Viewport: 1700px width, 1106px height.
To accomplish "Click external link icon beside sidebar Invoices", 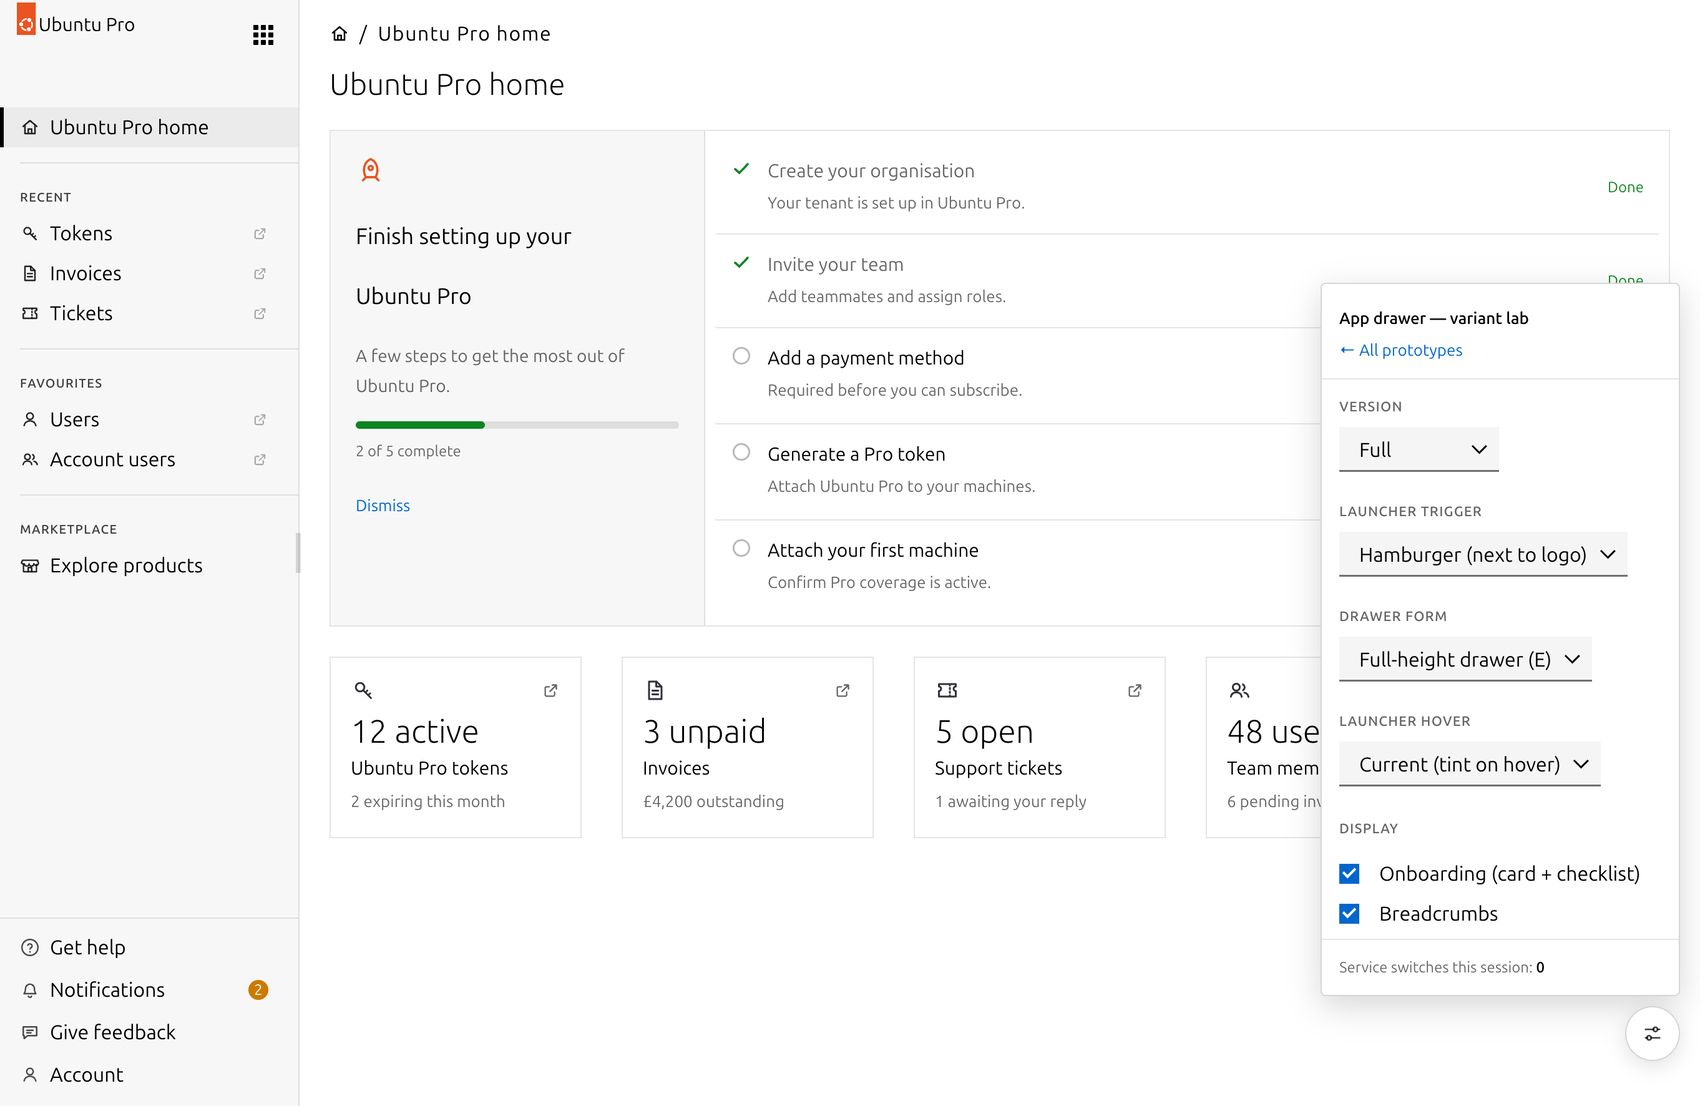I will [260, 273].
